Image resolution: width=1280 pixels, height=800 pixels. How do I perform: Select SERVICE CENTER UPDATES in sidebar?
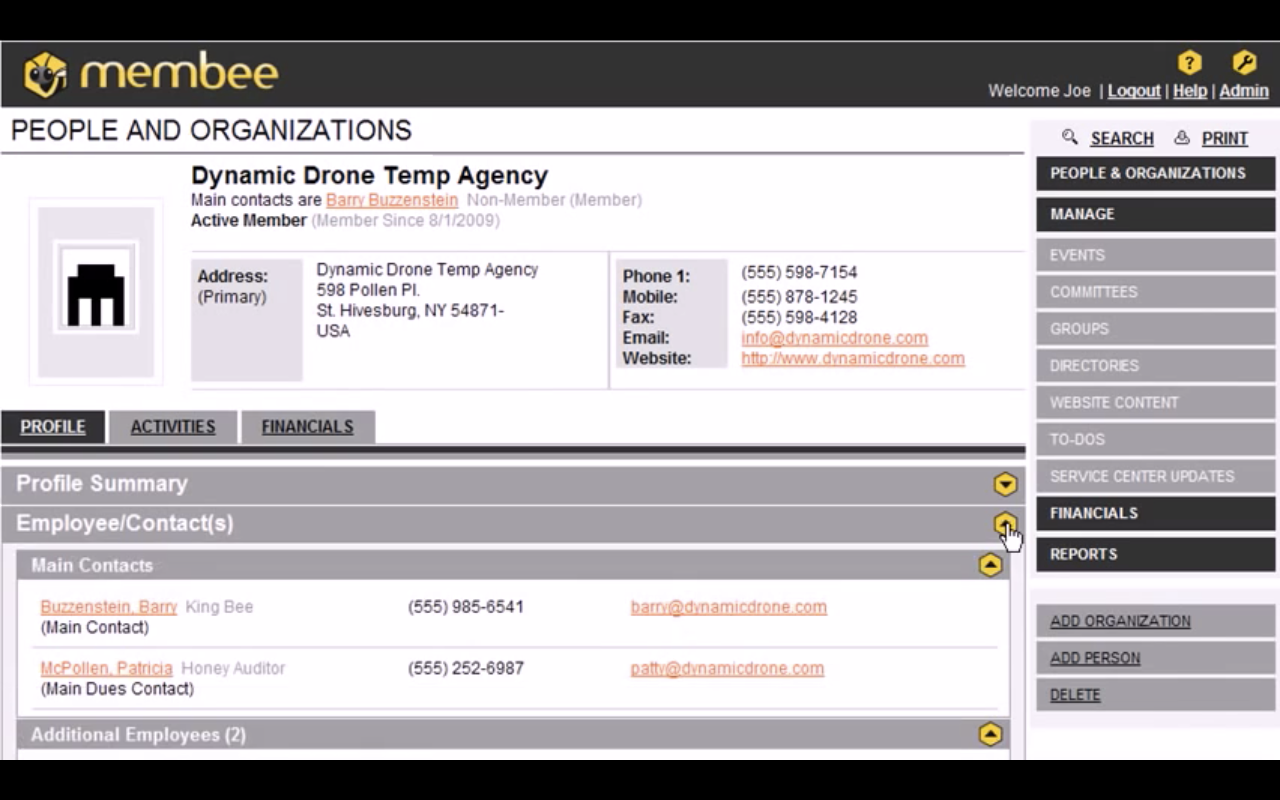1156,476
